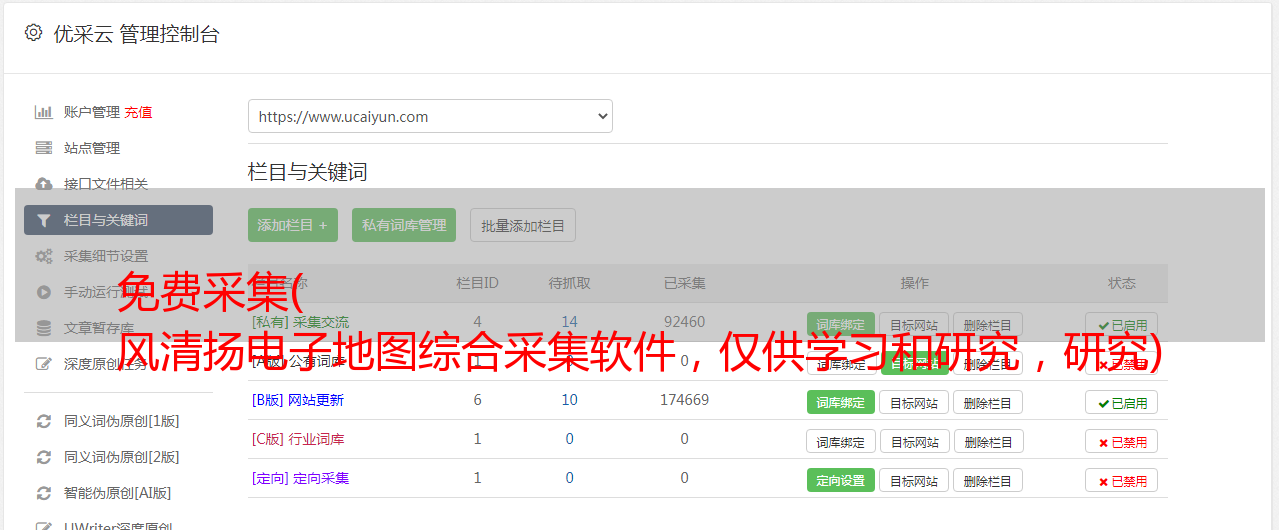Open 私有词库管理
1279x530 pixels.
pyautogui.click(x=404, y=225)
